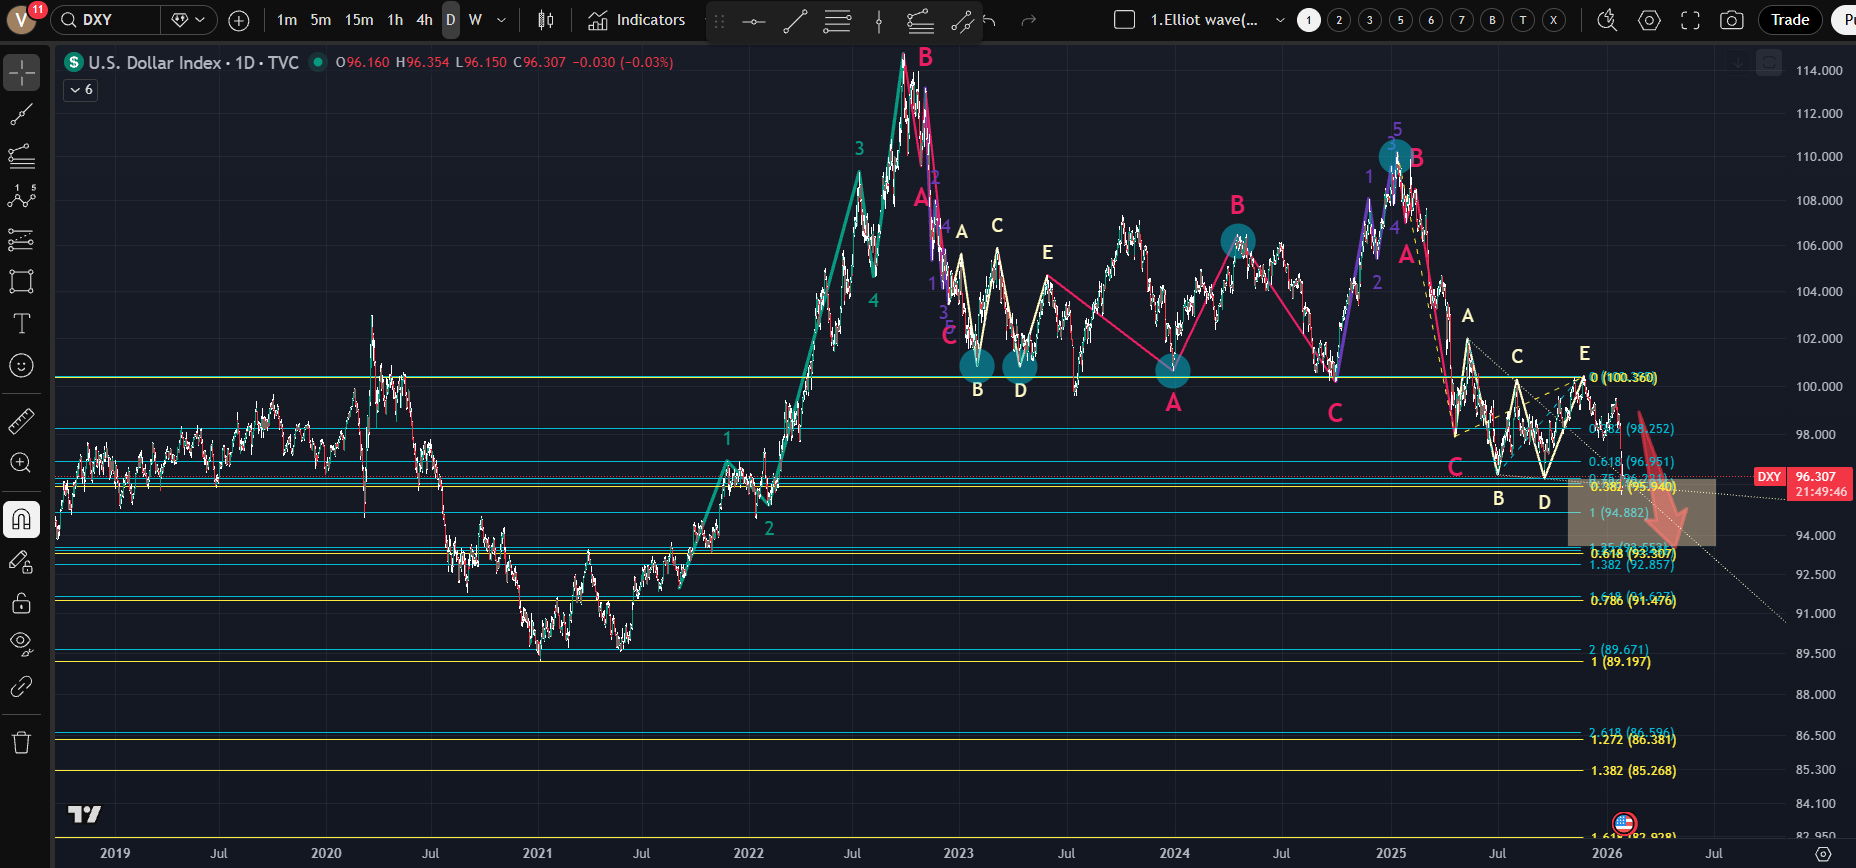Open the candlestick chart type selector
Screen dimensions: 1856x868
(545, 20)
